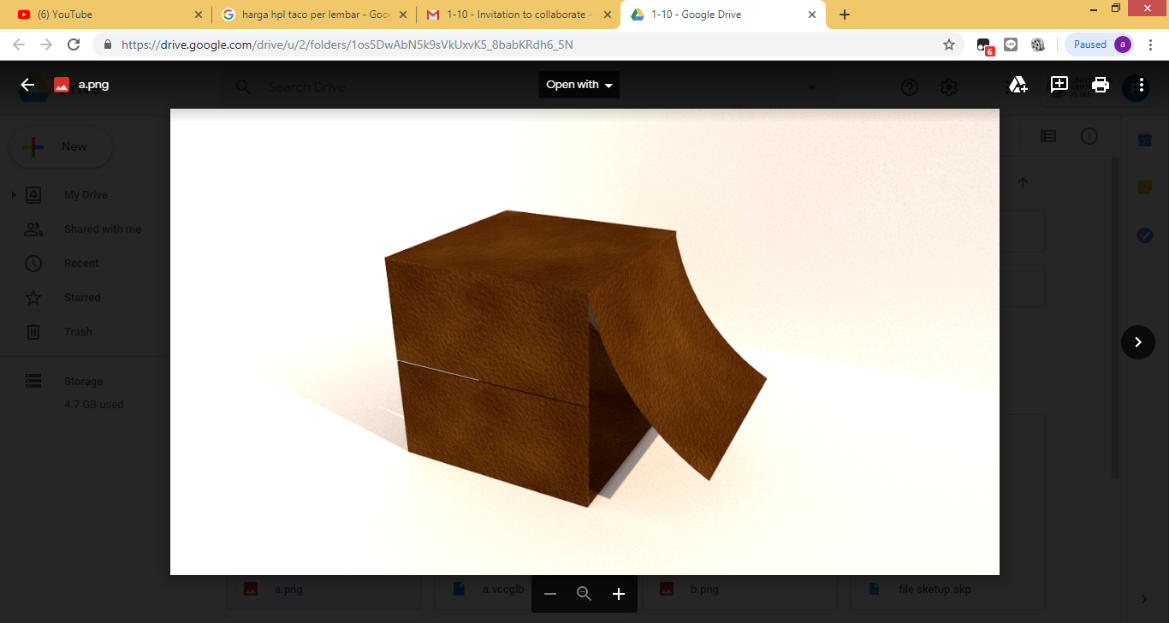This screenshot has height=623, width=1169.
Task: Reload the current page
Action: point(73,45)
